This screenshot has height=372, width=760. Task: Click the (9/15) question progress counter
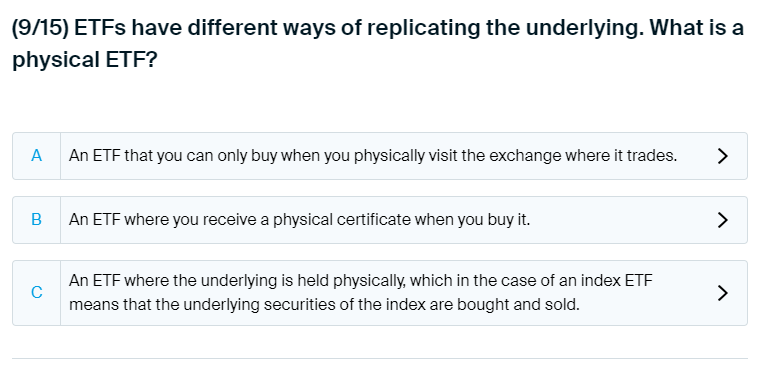click(x=41, y=28)
